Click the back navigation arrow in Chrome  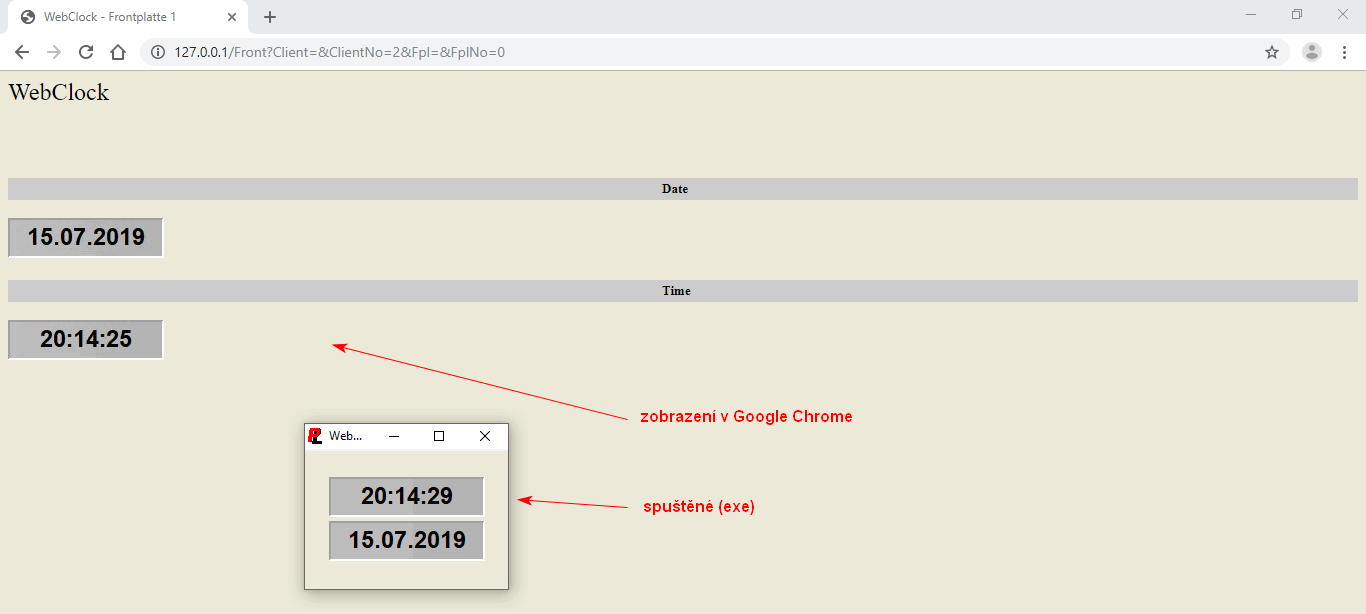click(x=22, y=52)
